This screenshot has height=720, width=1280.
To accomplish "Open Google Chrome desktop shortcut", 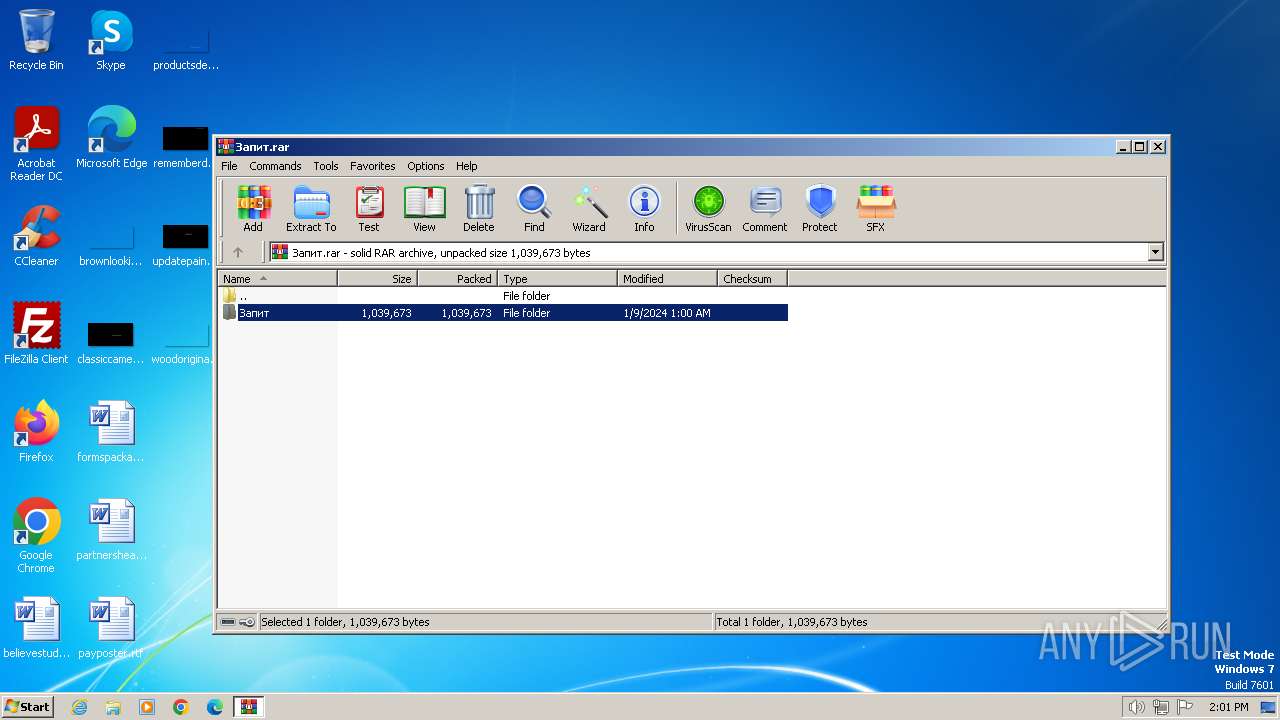I will [x=36, y=536].
